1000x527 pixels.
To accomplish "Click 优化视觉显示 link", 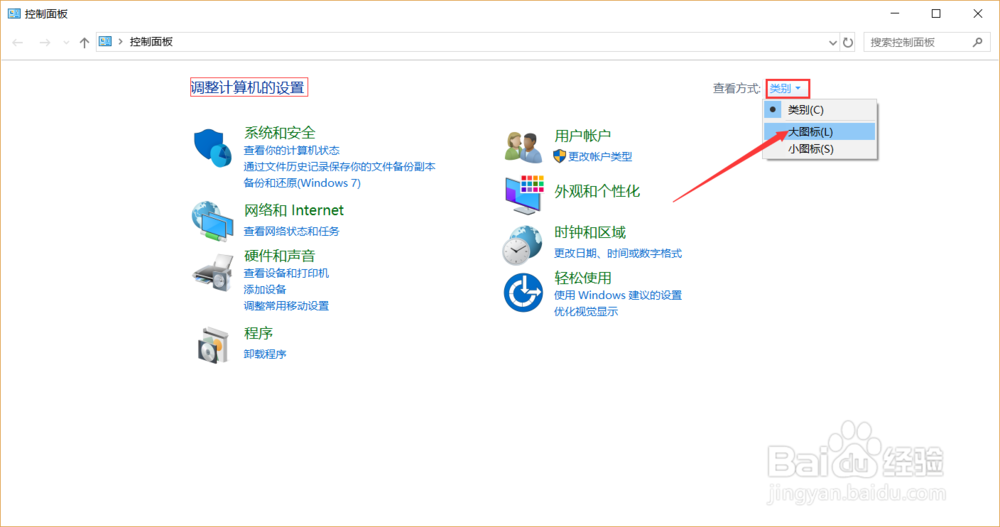I will point(585,312).
